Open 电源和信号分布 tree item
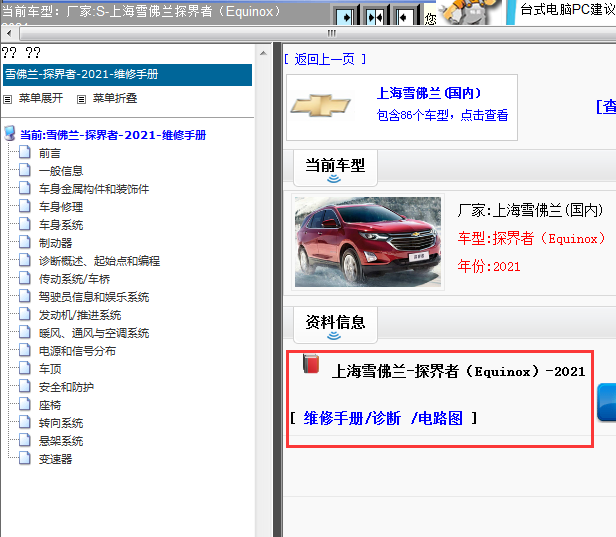Image resolution: width=616 pixels, height=537 pixels. (x=77, y=351)
